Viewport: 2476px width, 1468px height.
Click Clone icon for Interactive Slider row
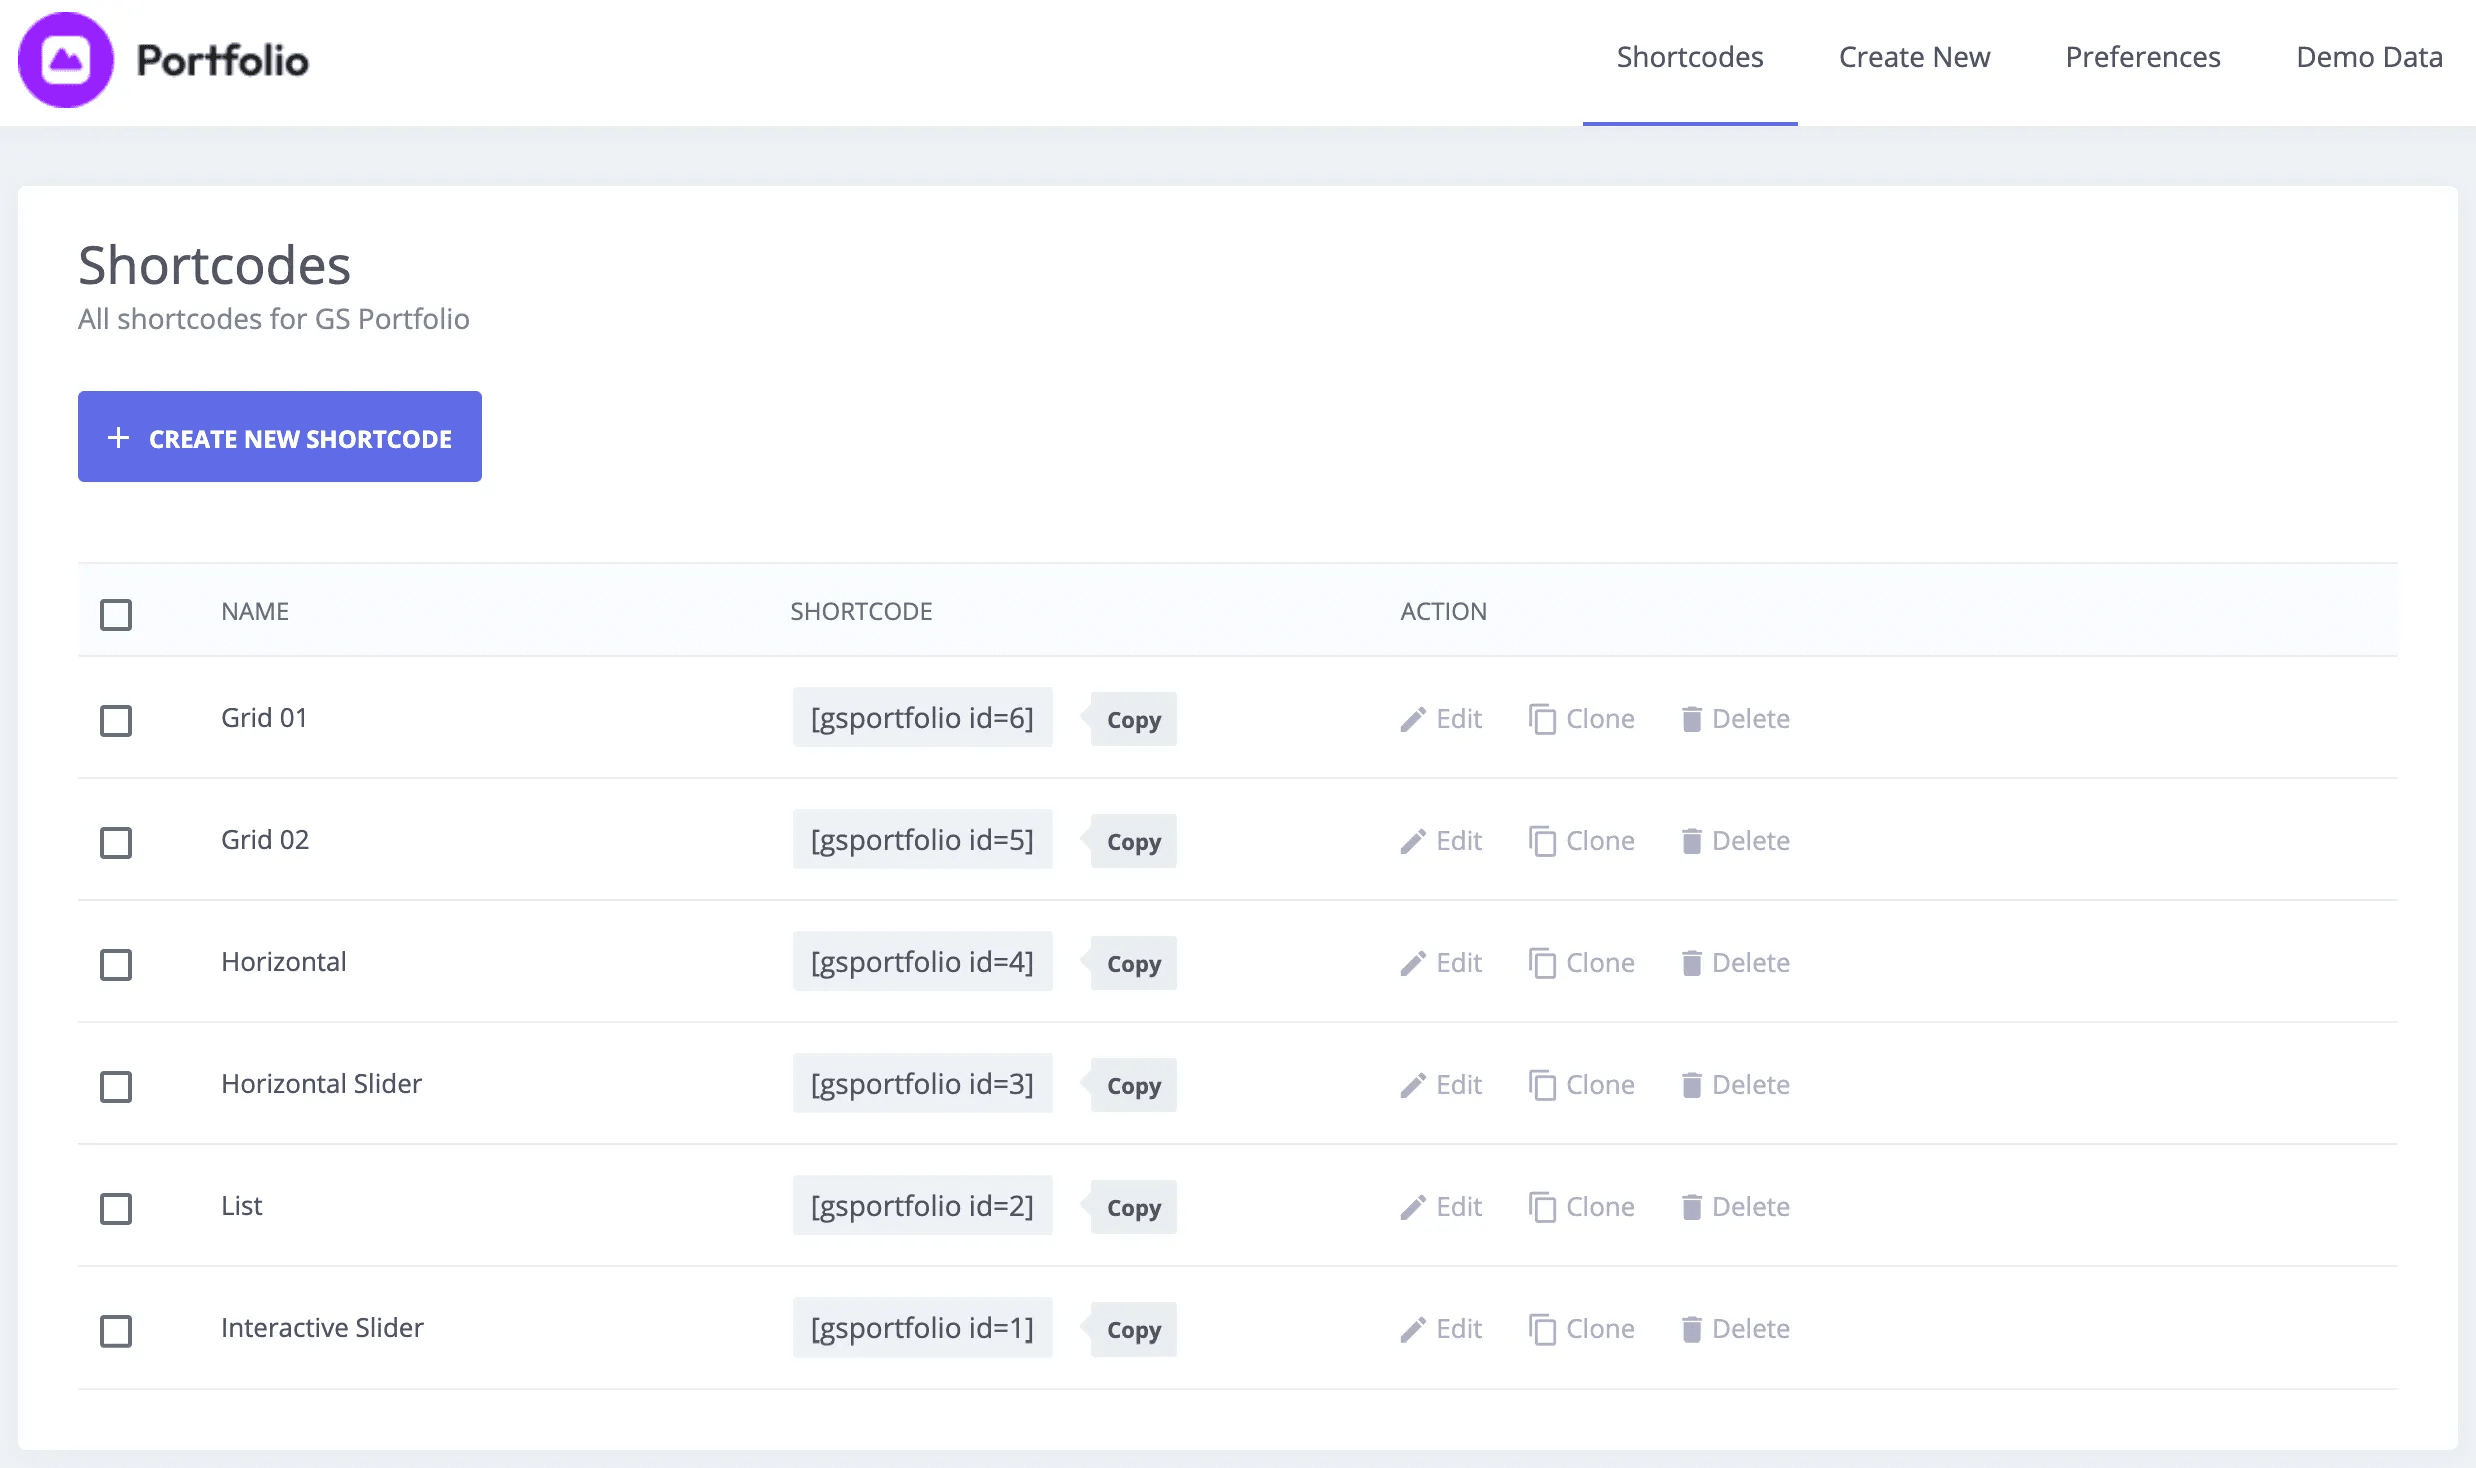click(x=1542, y=1329)
